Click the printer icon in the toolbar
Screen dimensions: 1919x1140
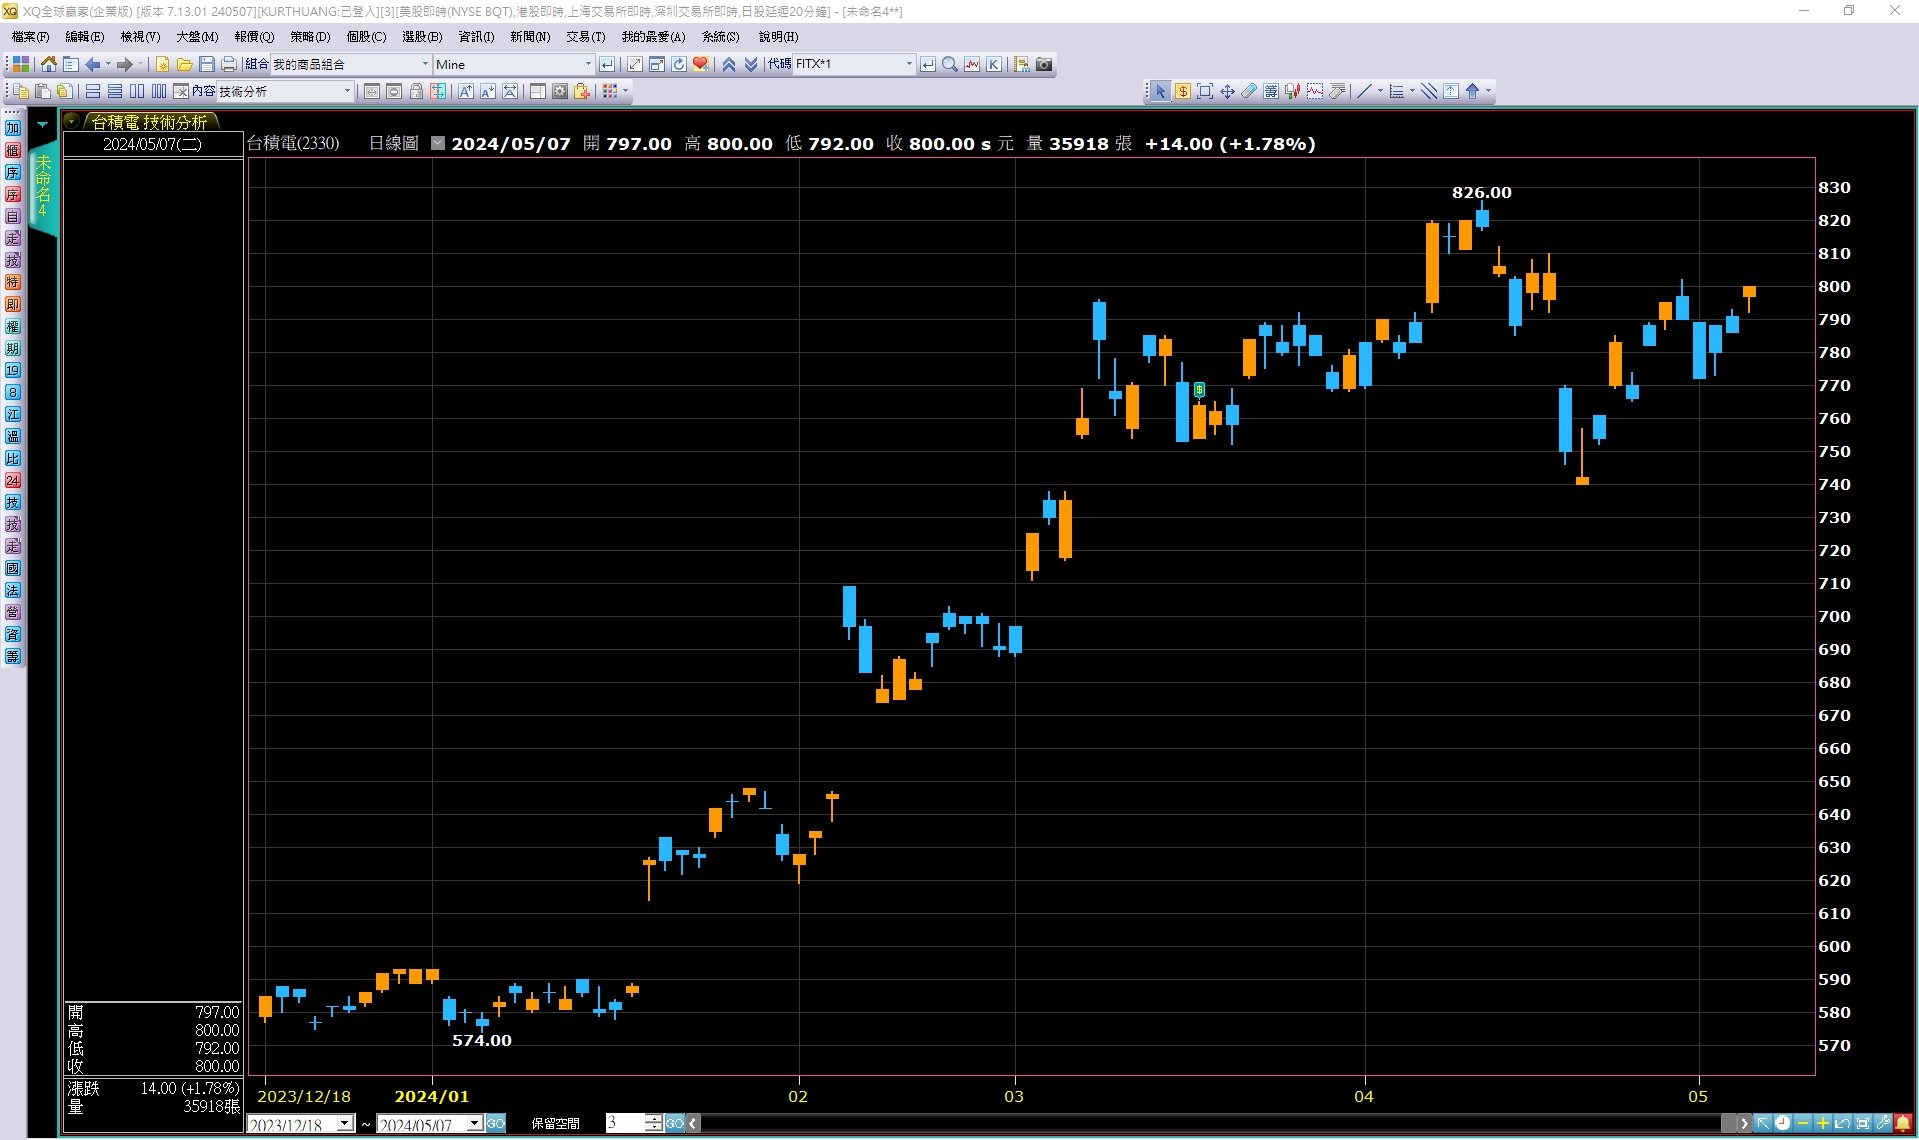tap(228, 64)
